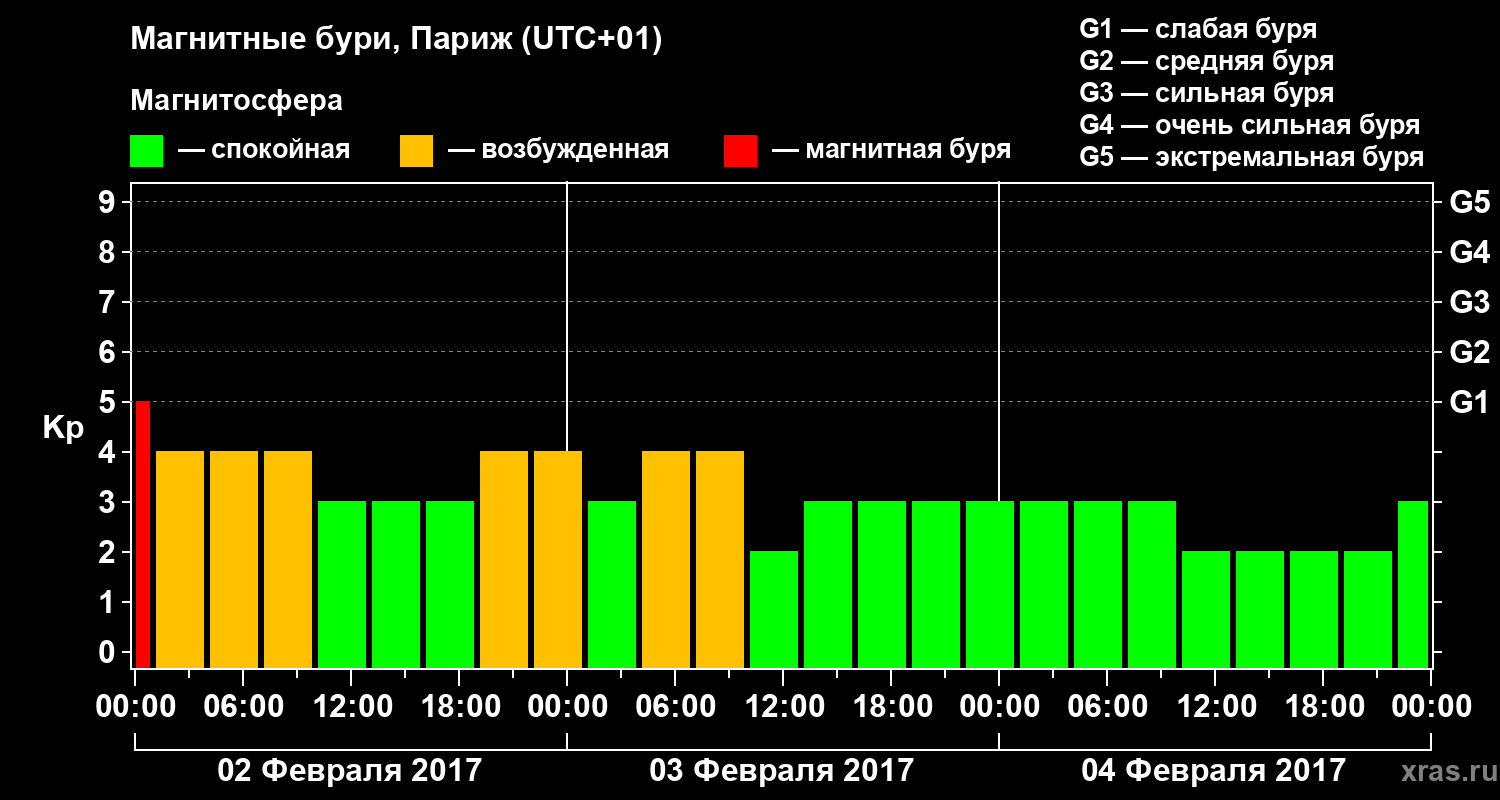Click the 'G4 — очень сильная буря' legend line
The width and height of the screenshot is (1500, 800).
(x=1250, y=125)
